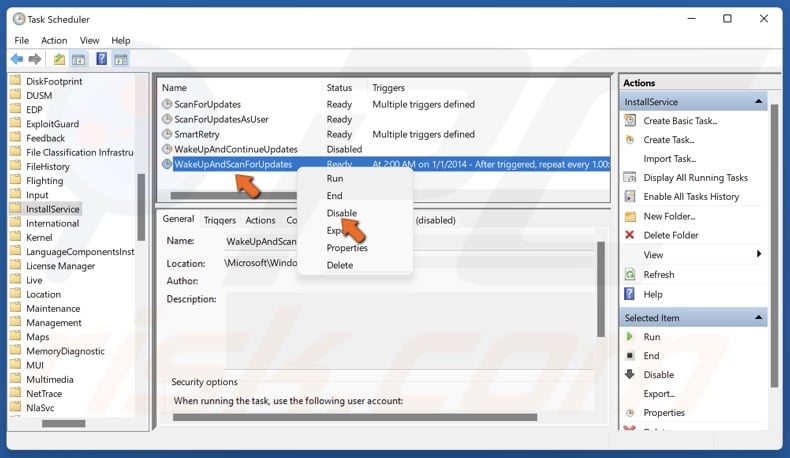
Task: Open the View menu in menu bar
Action: tap(89, 40)
